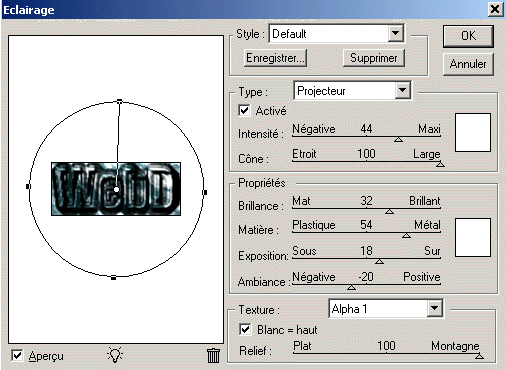The width and height of the screenshot is (506, 370).
Task: Click the light center point in preview
Action: coord(116,189)
